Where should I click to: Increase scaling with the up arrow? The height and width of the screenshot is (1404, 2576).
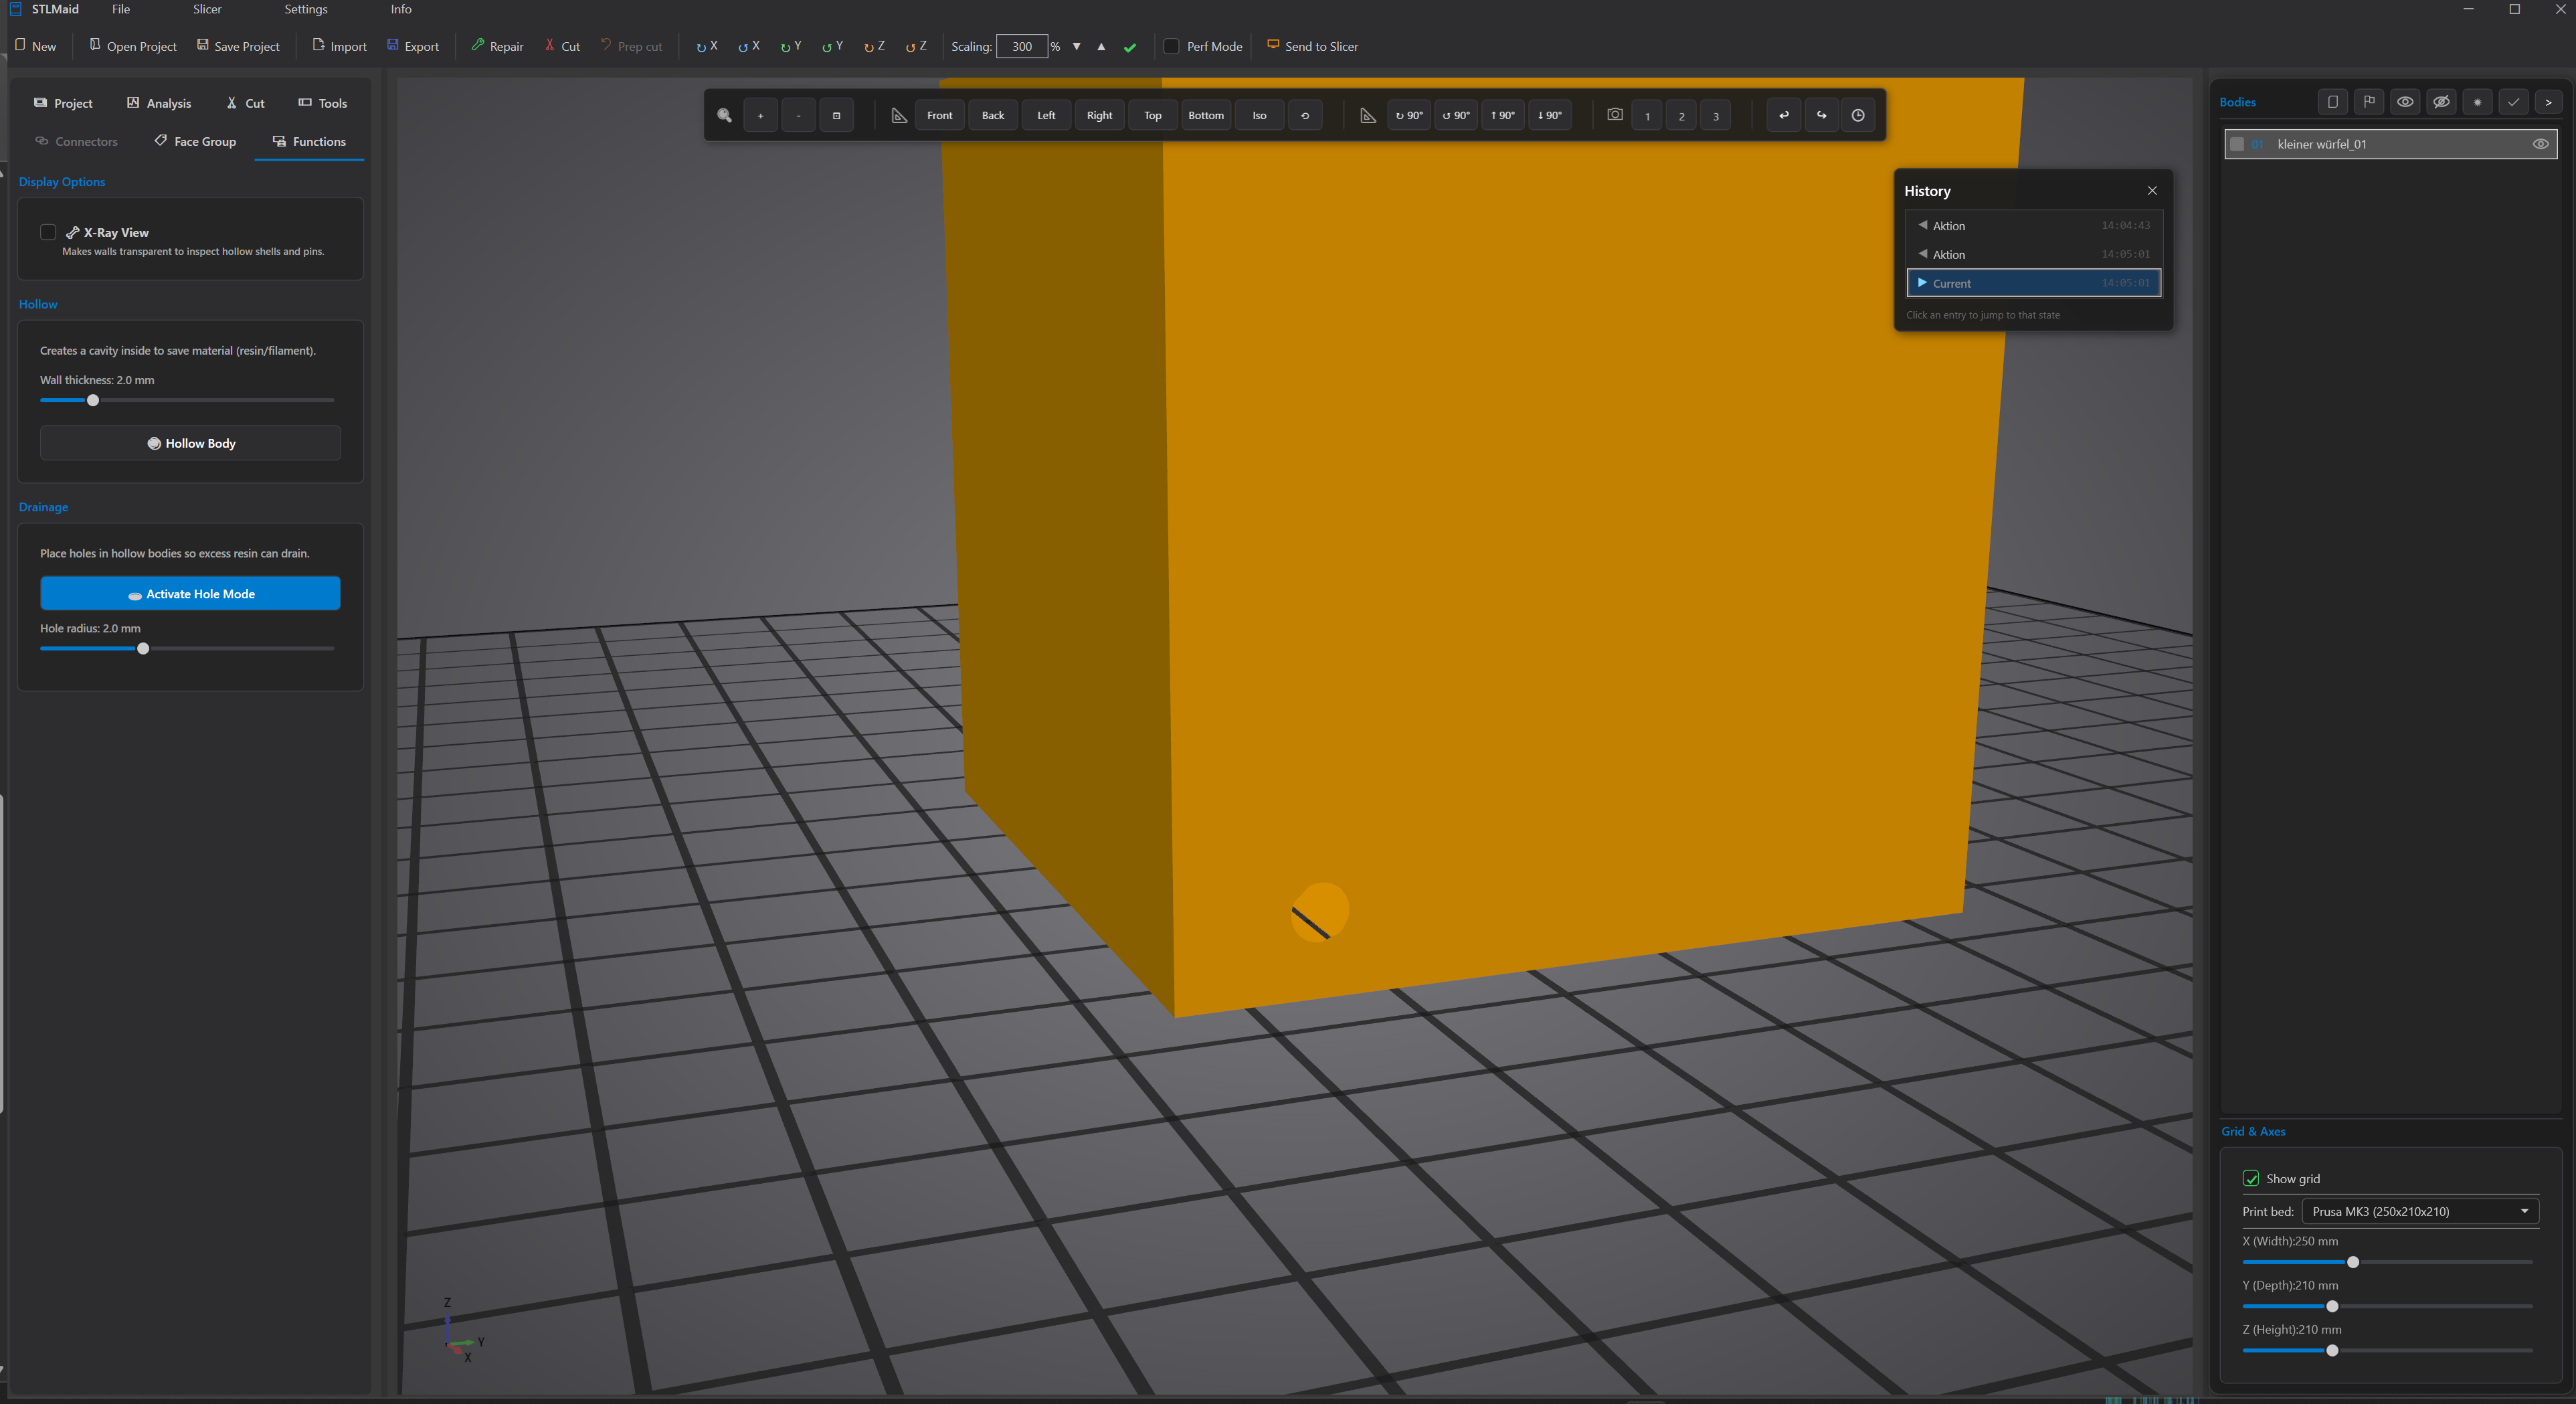click(1101, 46)
